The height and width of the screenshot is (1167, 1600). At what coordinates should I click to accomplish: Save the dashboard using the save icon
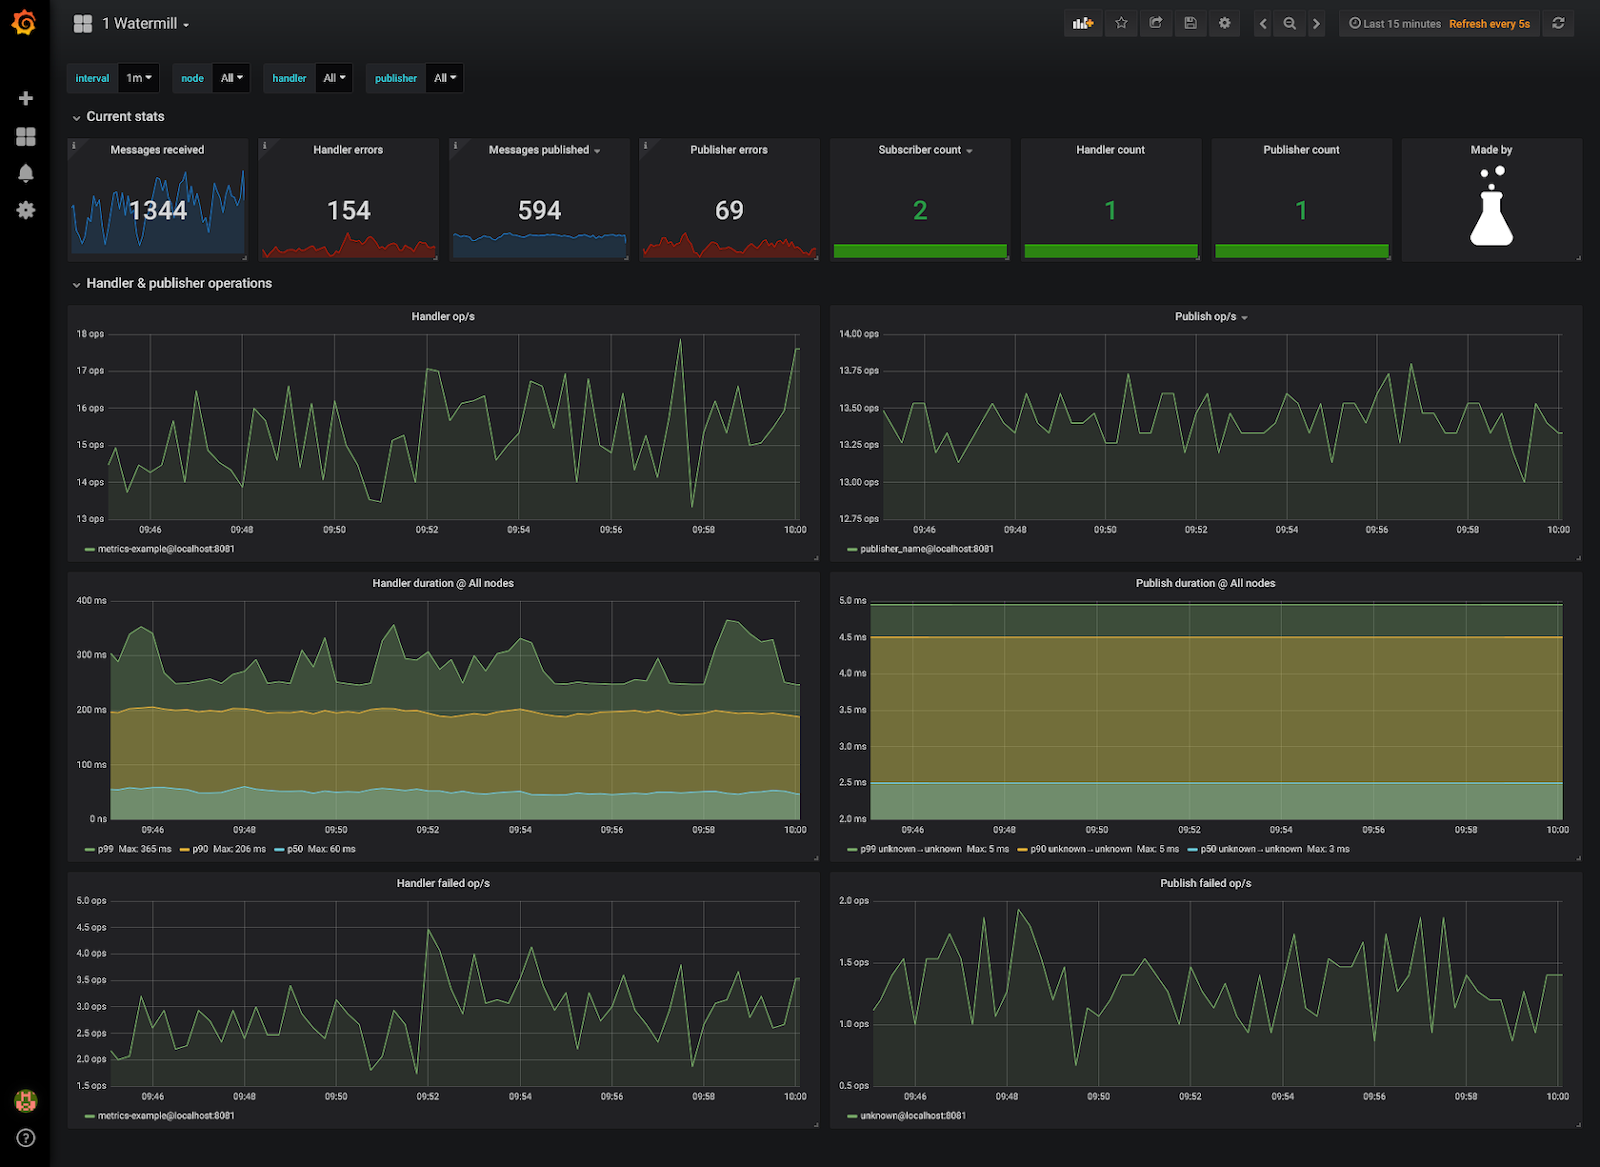1190,22
